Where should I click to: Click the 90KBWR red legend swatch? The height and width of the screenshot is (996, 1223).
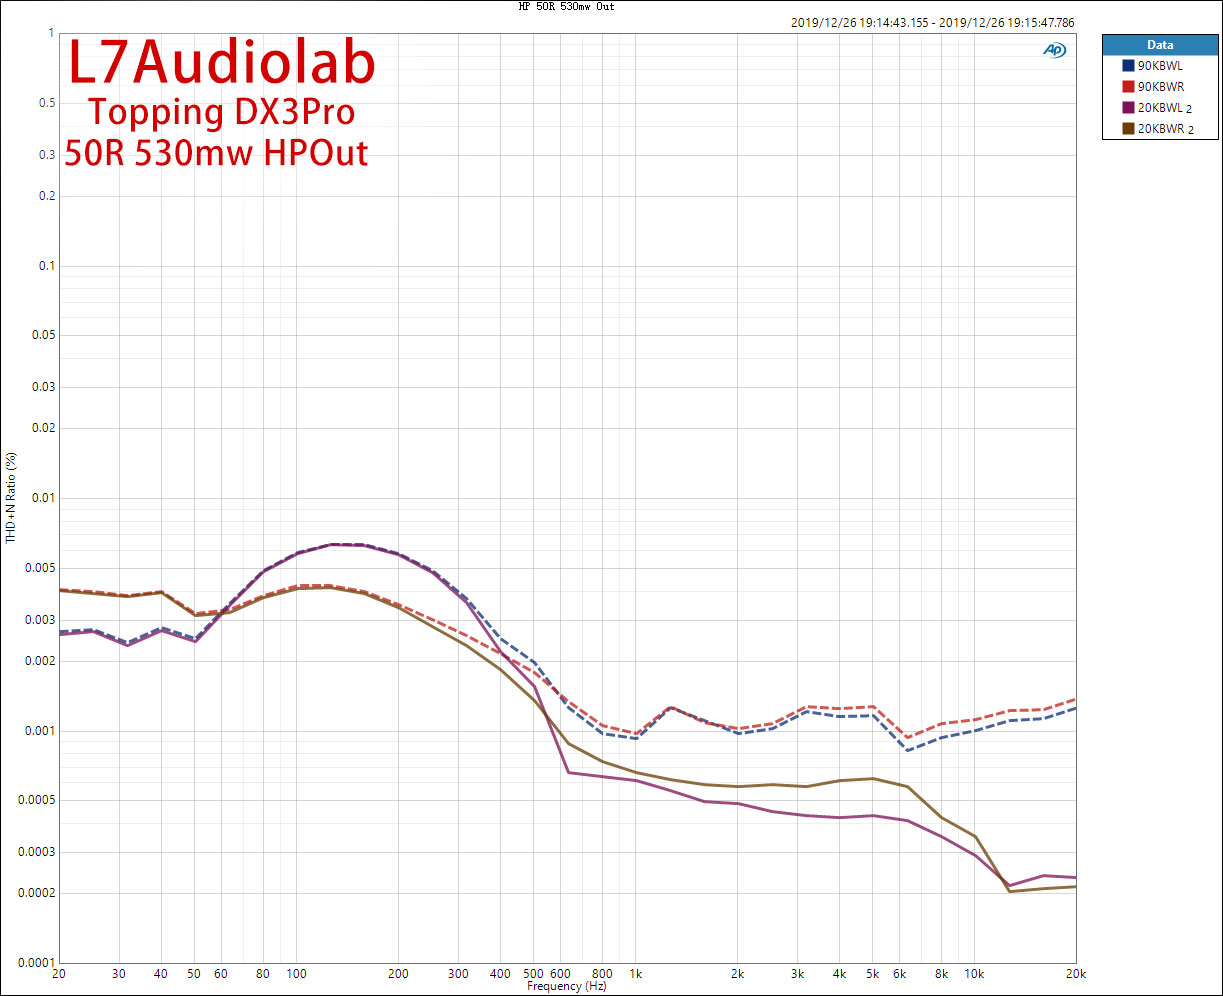pos(1129,87)
